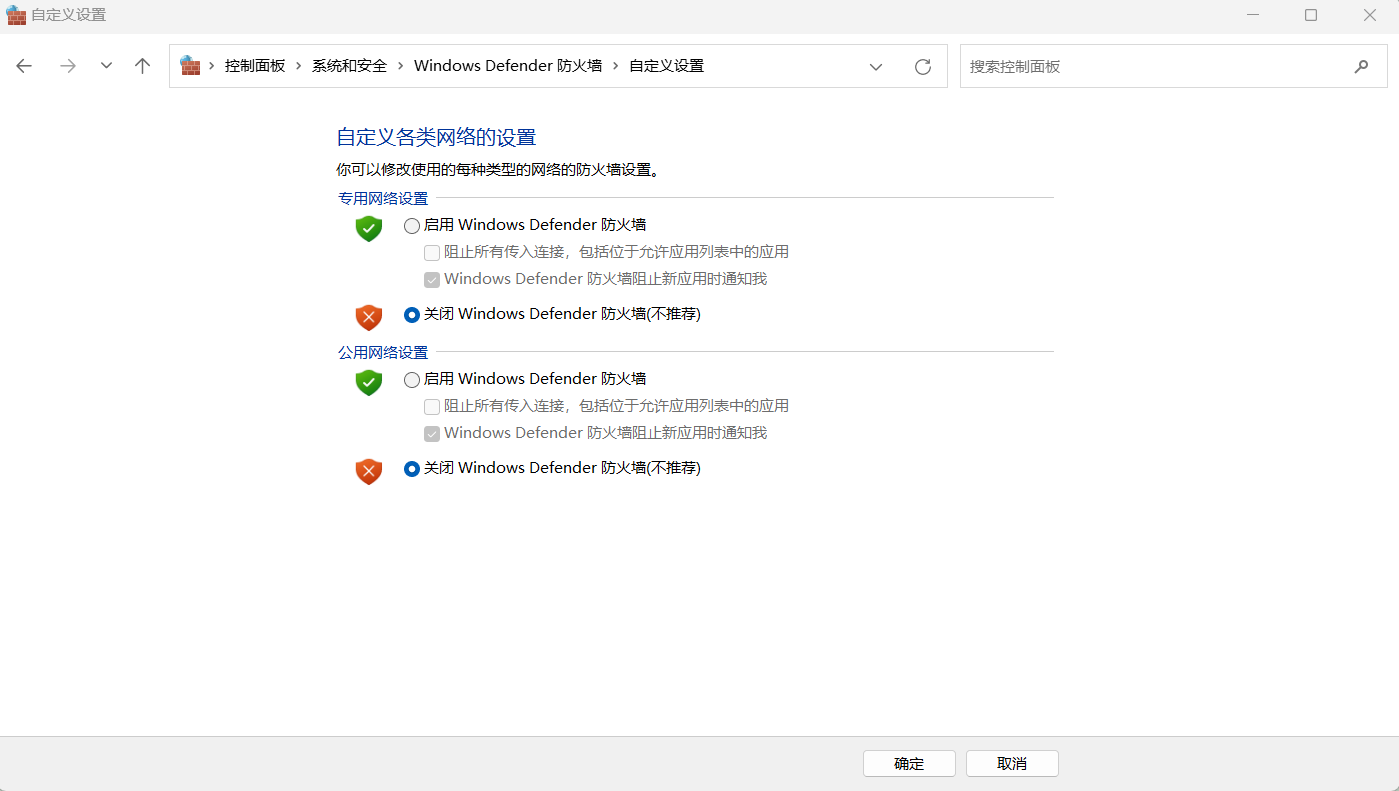
Task: Go up one level with up arrow
Action: (x=142, y=66)
